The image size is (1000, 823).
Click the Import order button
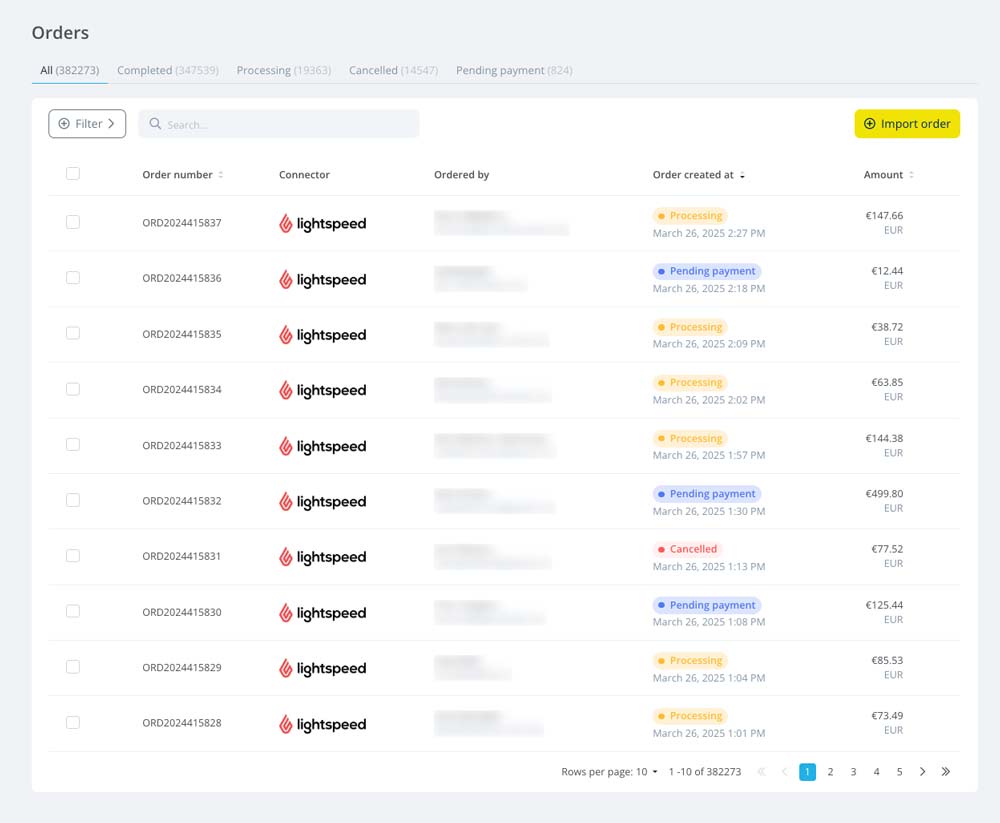907,124
